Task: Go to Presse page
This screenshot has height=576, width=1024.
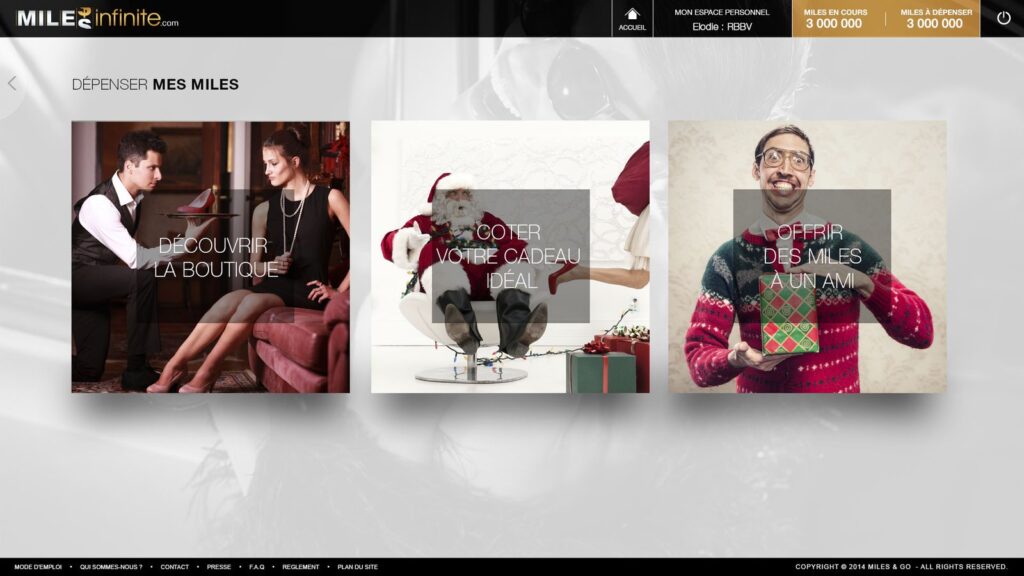Action: pos(219,567)
